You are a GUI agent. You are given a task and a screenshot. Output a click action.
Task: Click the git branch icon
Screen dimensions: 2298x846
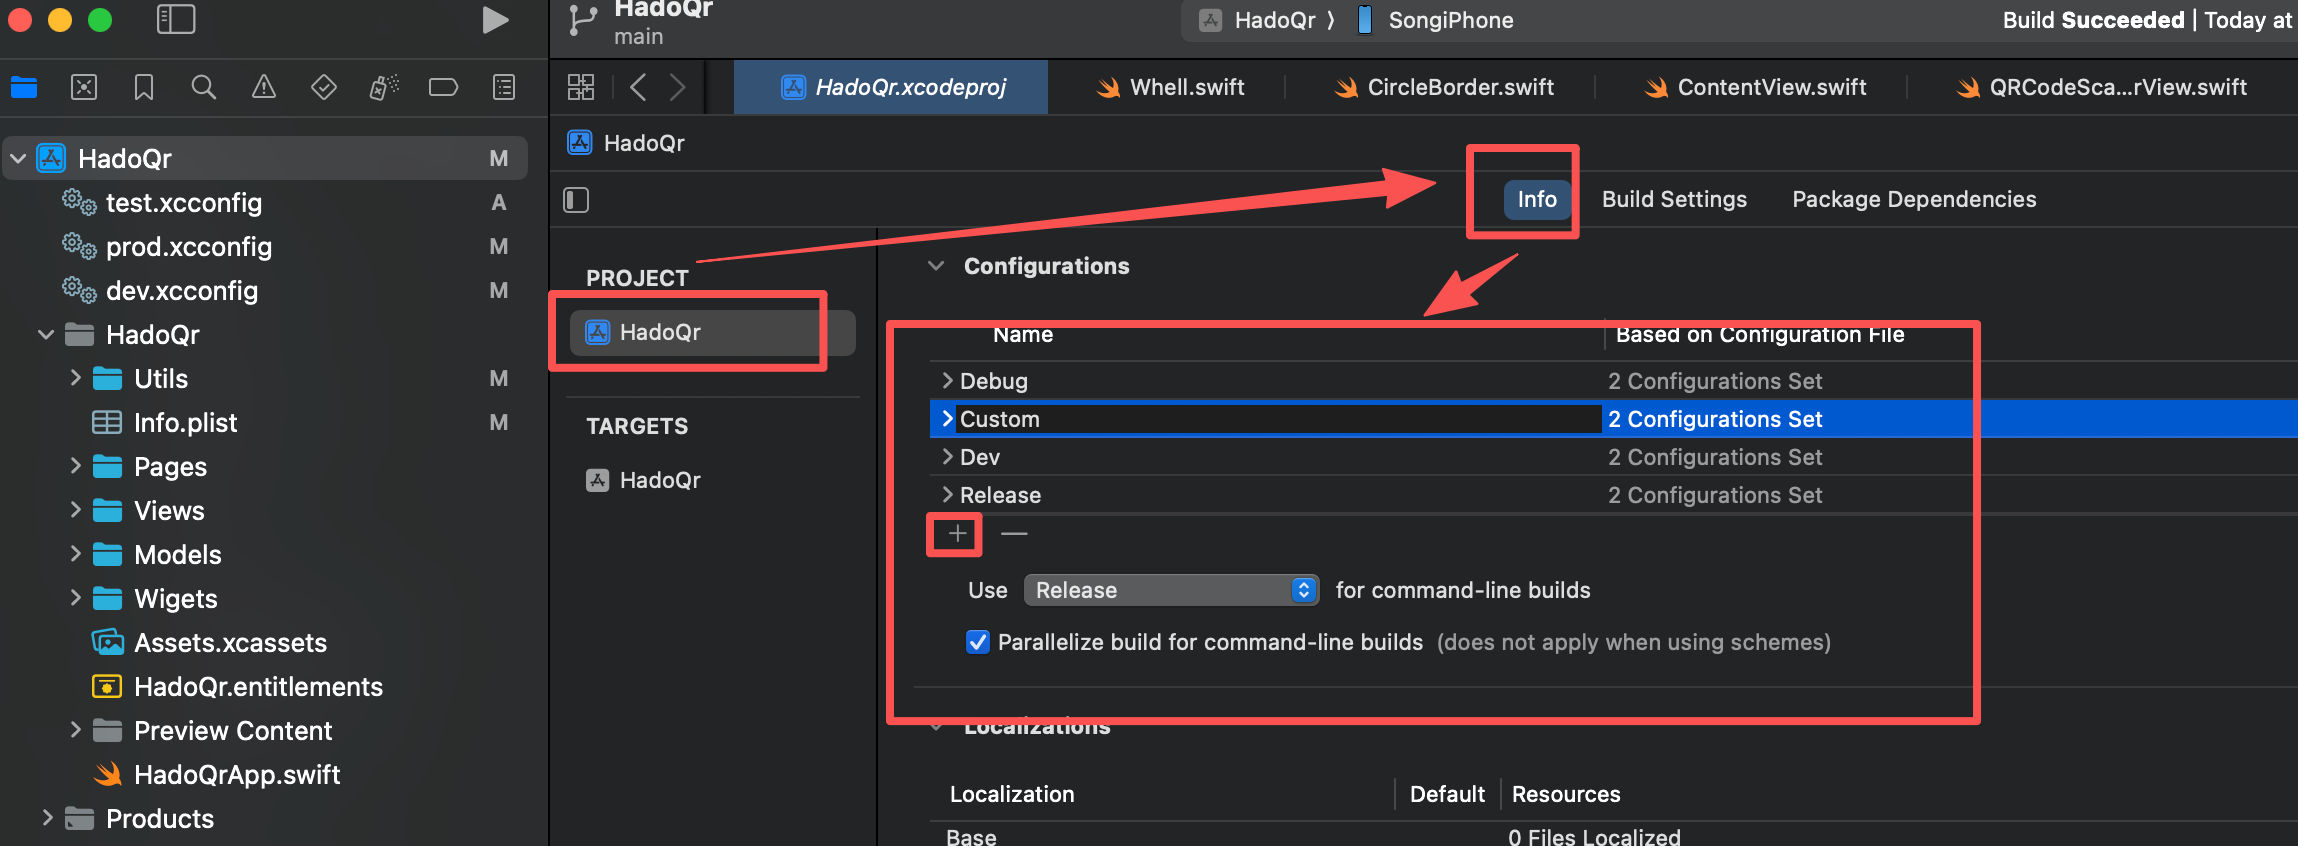[x=583, y=20]
